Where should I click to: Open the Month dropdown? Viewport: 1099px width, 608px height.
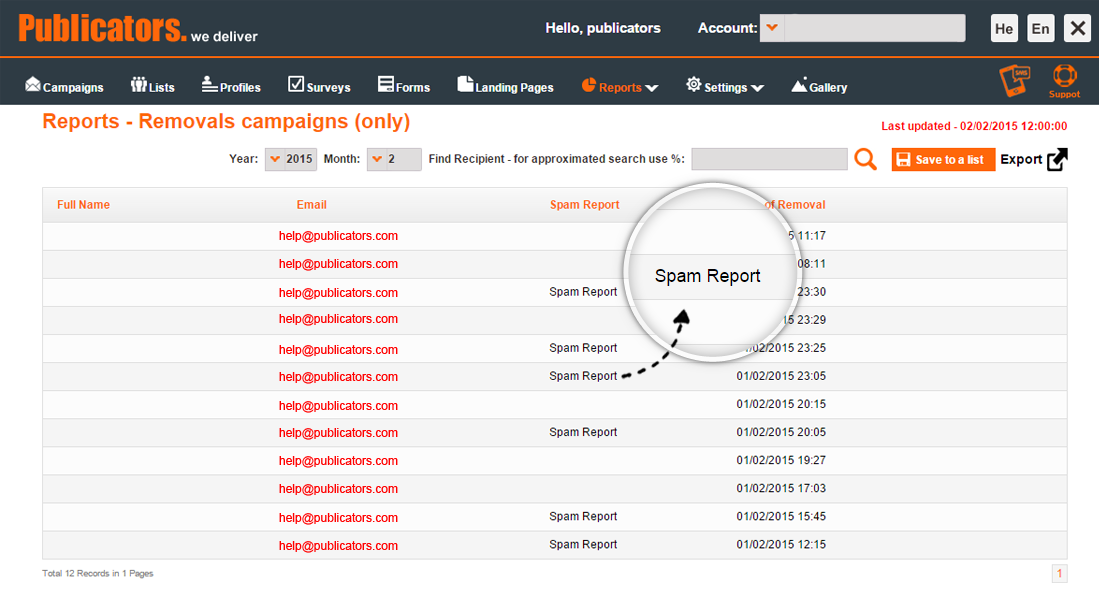pos(394,159)
